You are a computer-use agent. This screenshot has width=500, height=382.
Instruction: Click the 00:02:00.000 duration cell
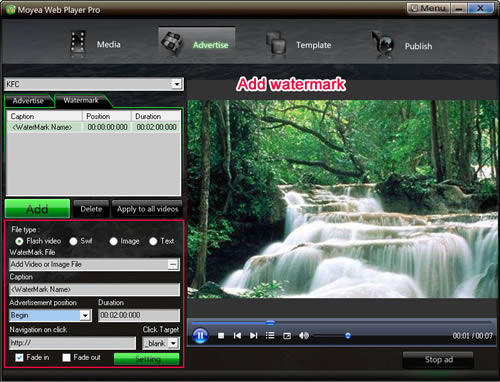coord(156,127)
